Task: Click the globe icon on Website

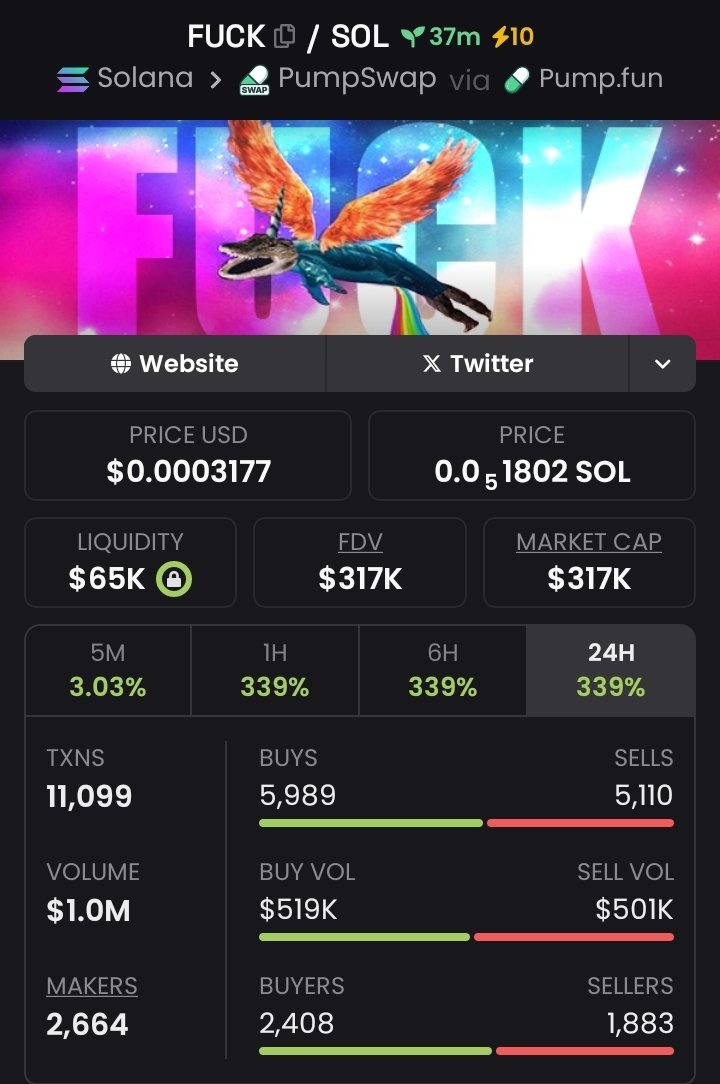Action: [120, 364]
